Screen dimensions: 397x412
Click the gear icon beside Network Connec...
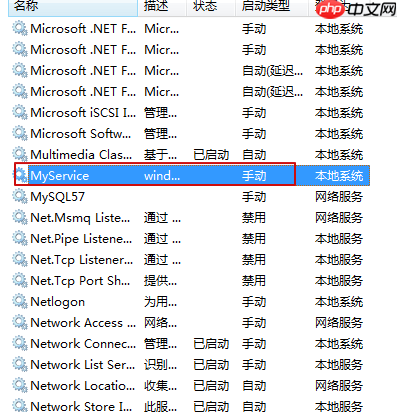point(20,343)
